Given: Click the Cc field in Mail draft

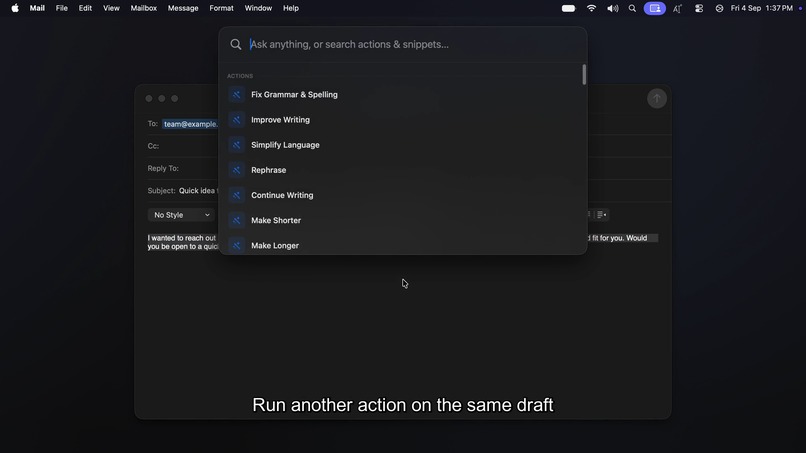Looking at the screenshot, I should 182,146.
